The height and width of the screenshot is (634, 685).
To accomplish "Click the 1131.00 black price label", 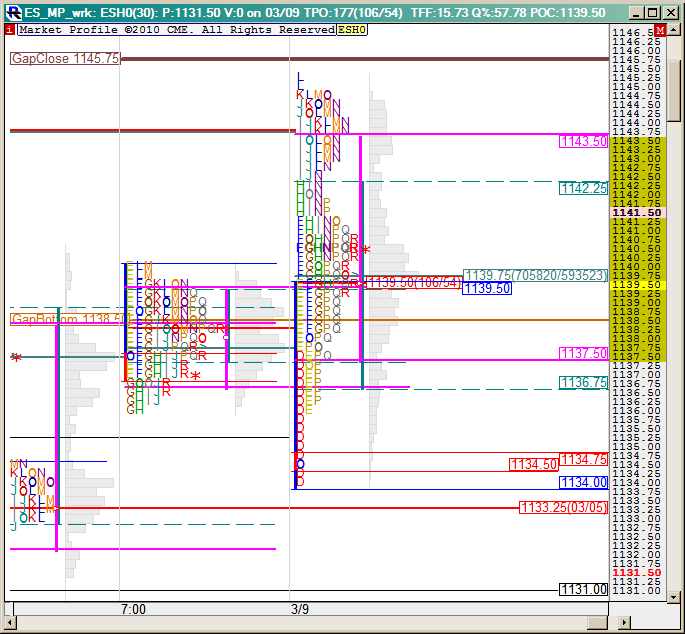I will click(x=584, y=590).
